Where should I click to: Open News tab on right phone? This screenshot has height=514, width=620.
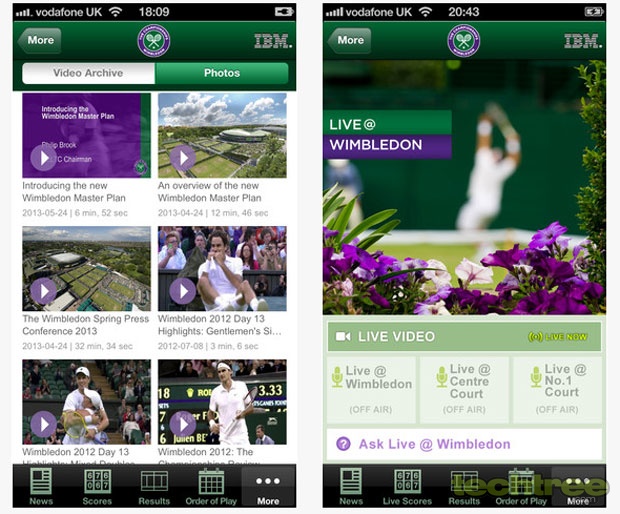point(351,487)
